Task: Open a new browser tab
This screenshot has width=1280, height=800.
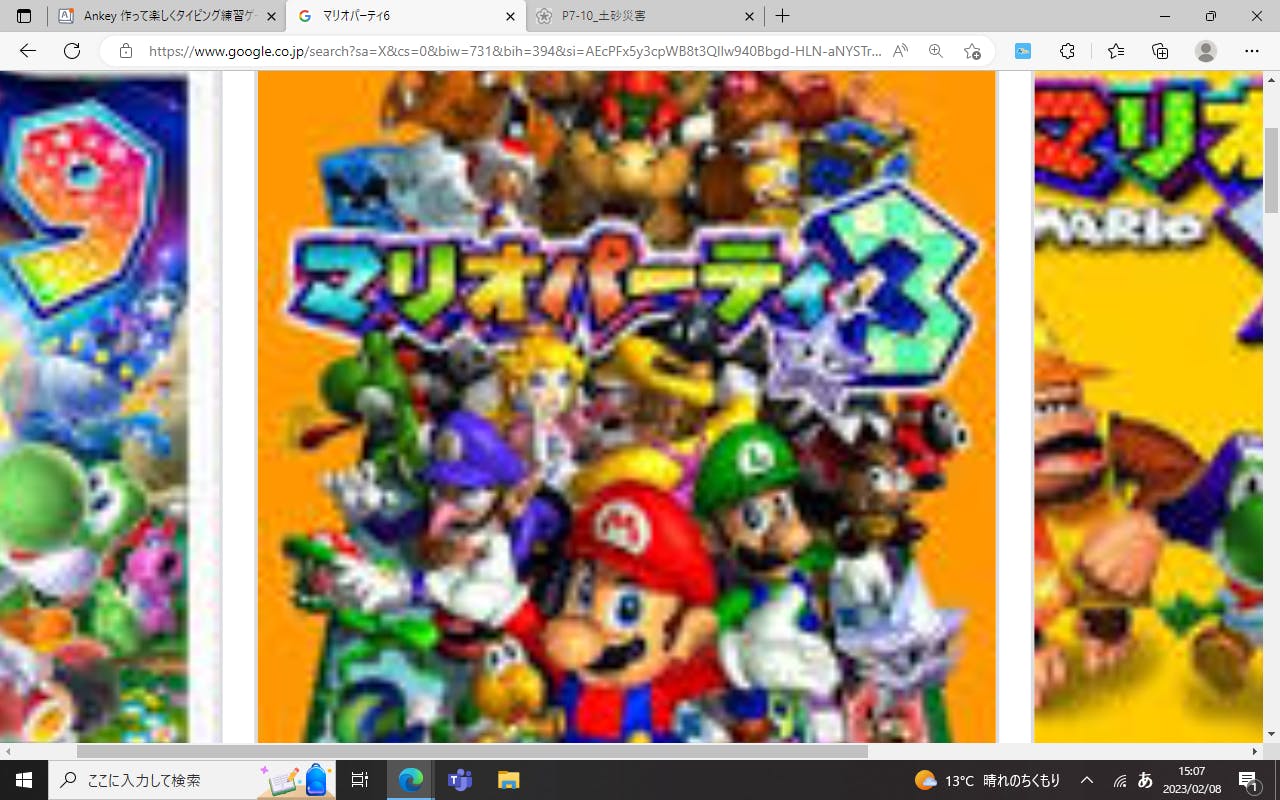Action: [x=782, y=16]
